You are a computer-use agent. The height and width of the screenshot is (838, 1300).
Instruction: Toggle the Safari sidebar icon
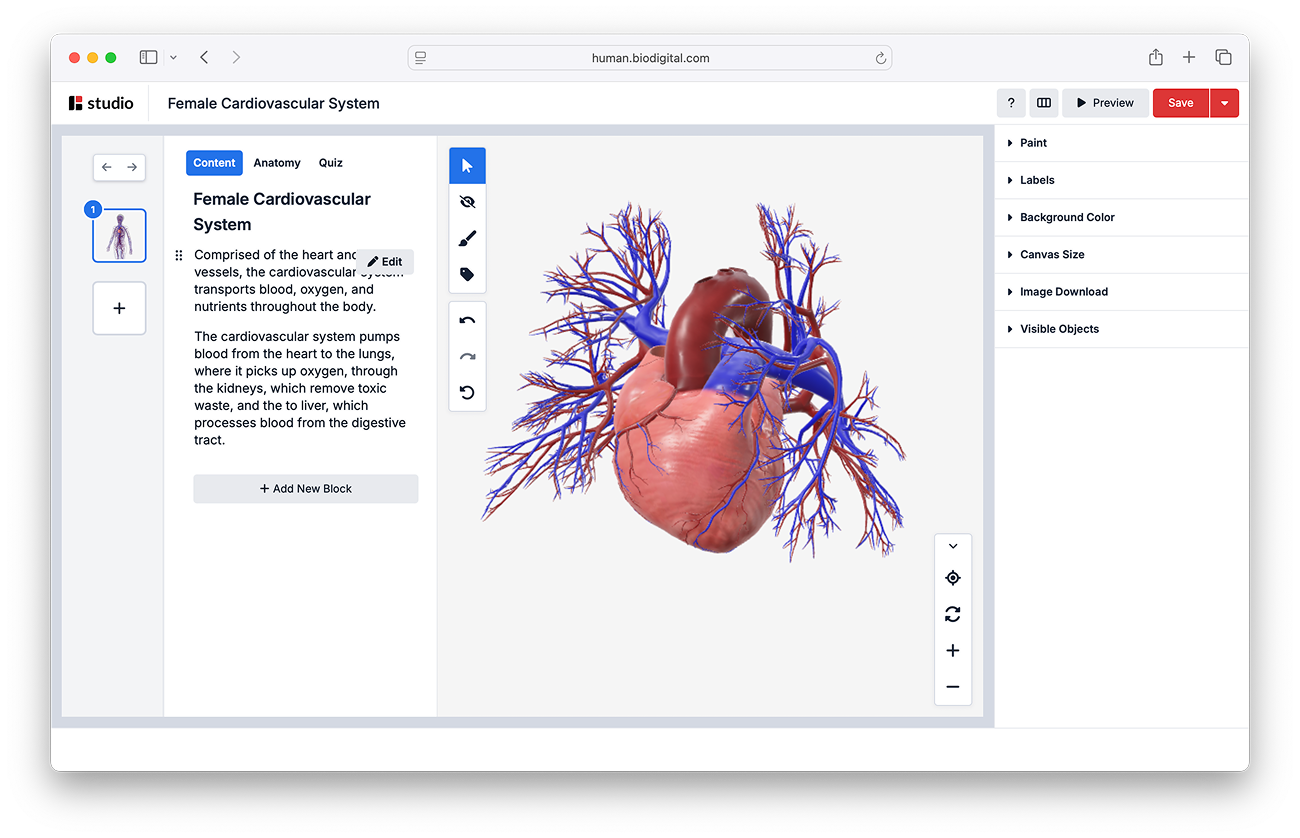point(148,58)
